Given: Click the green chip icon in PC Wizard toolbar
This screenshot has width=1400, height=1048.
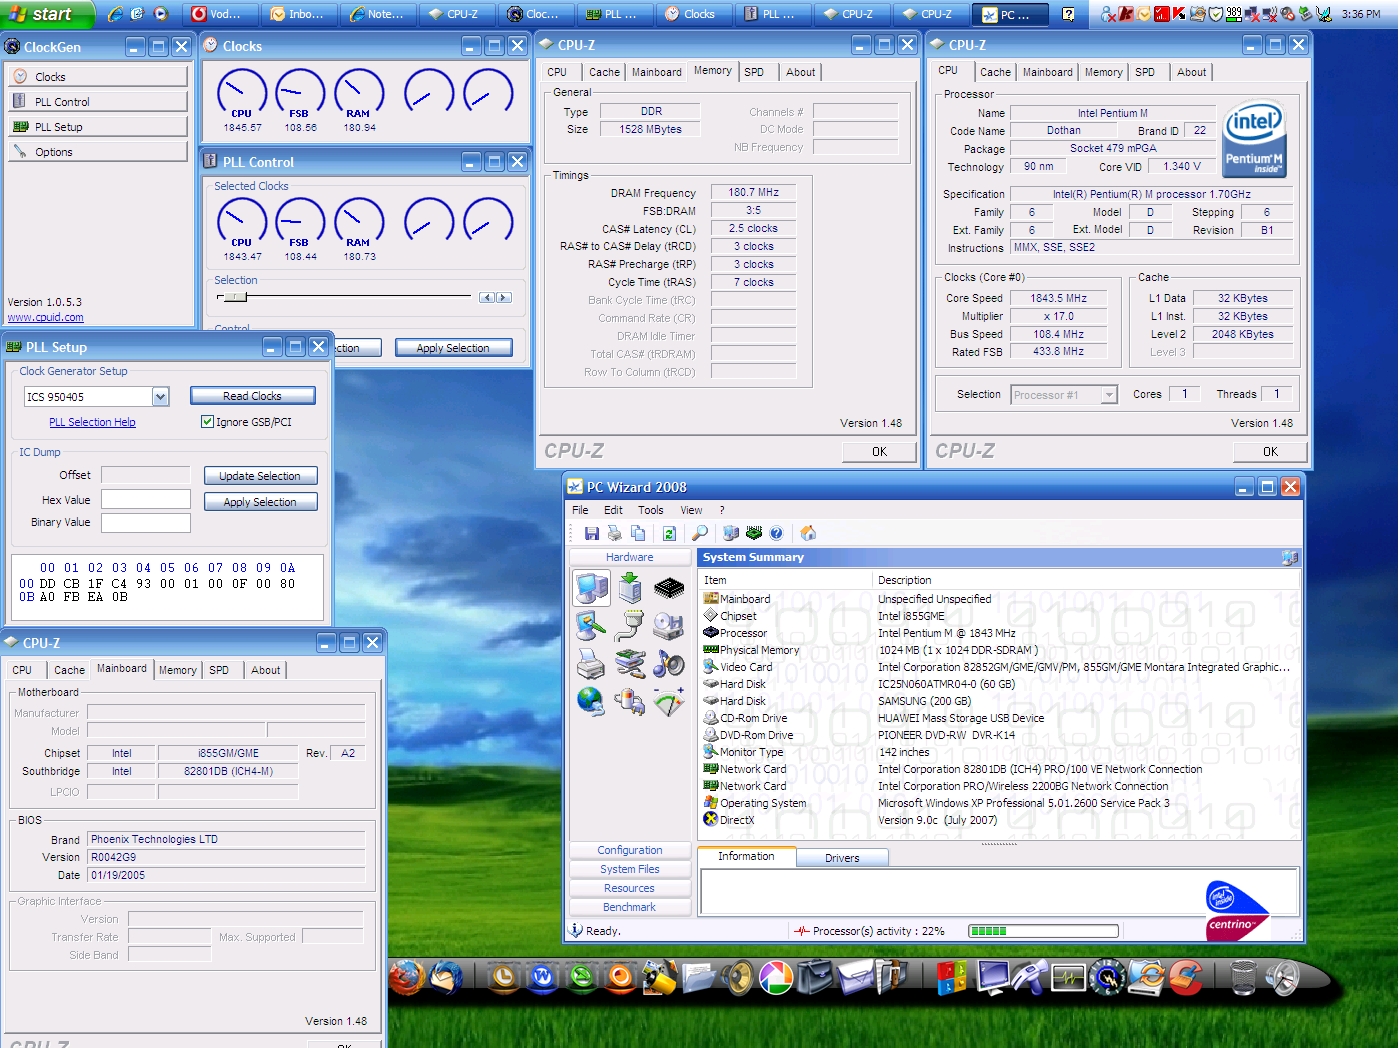Looking at the screenshot, I should click(x=754, y=533).
